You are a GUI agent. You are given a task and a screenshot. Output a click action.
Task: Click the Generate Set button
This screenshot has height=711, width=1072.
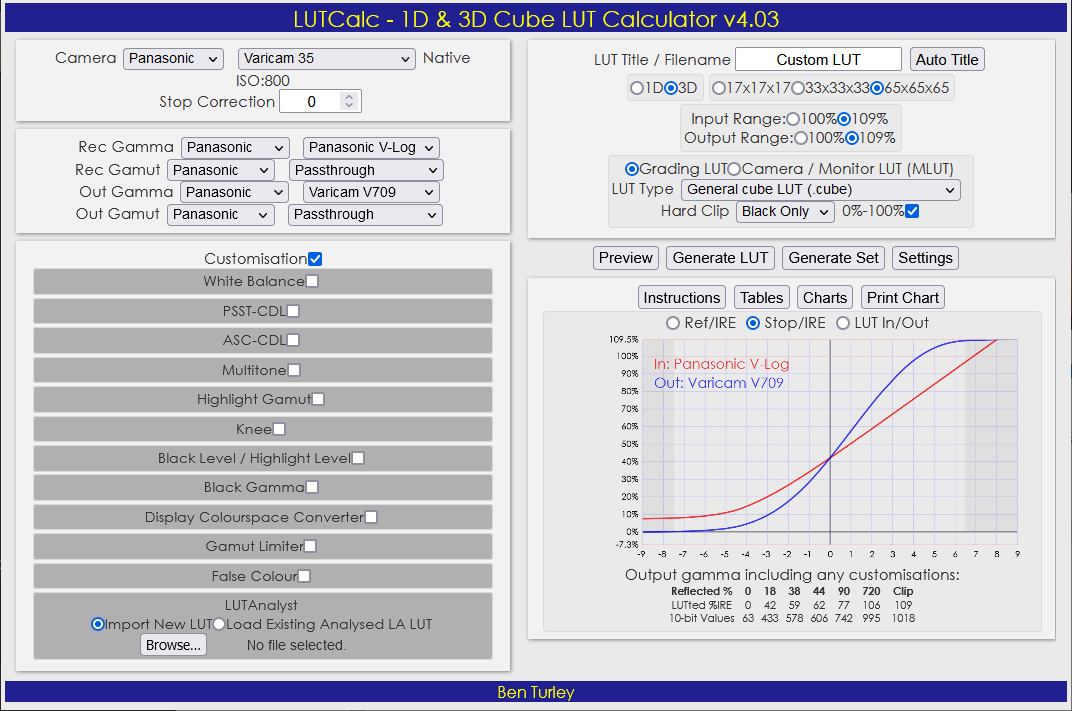[833, 258]
